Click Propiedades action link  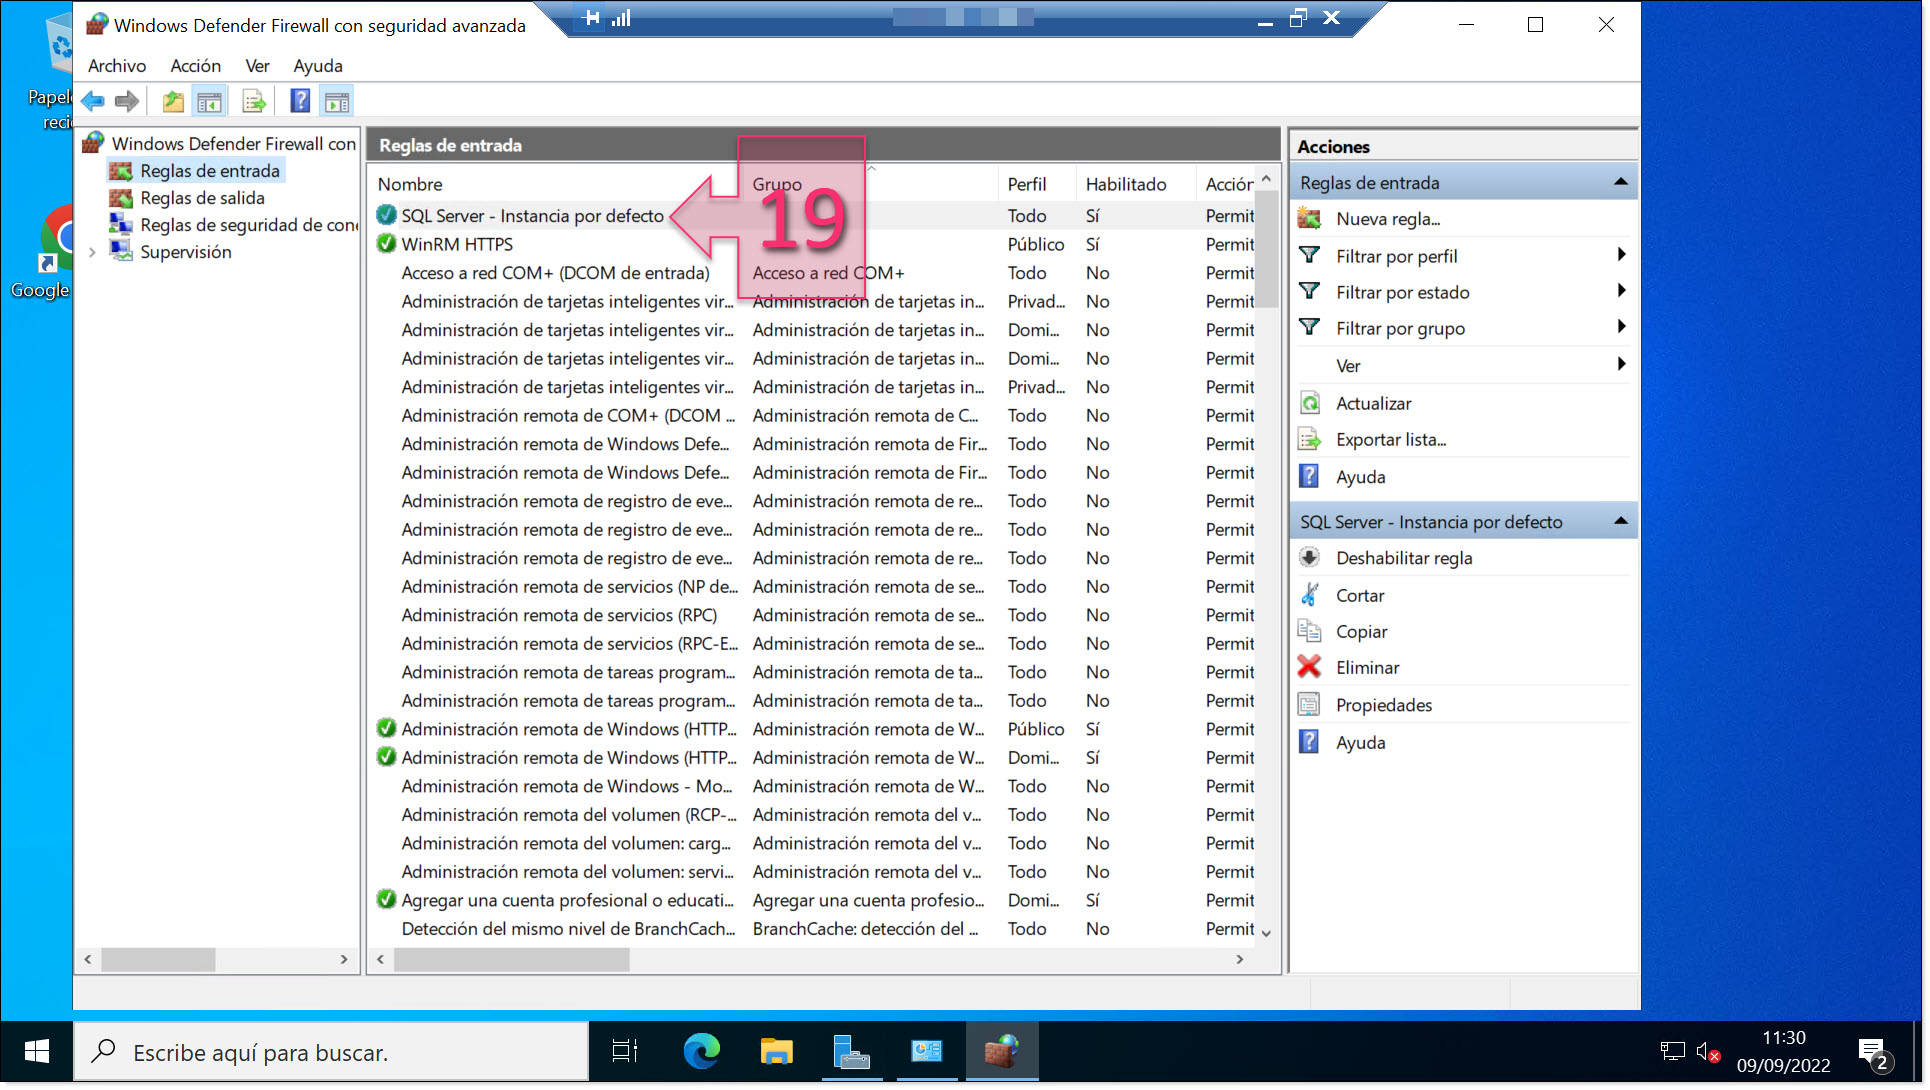click(1384, 705)
